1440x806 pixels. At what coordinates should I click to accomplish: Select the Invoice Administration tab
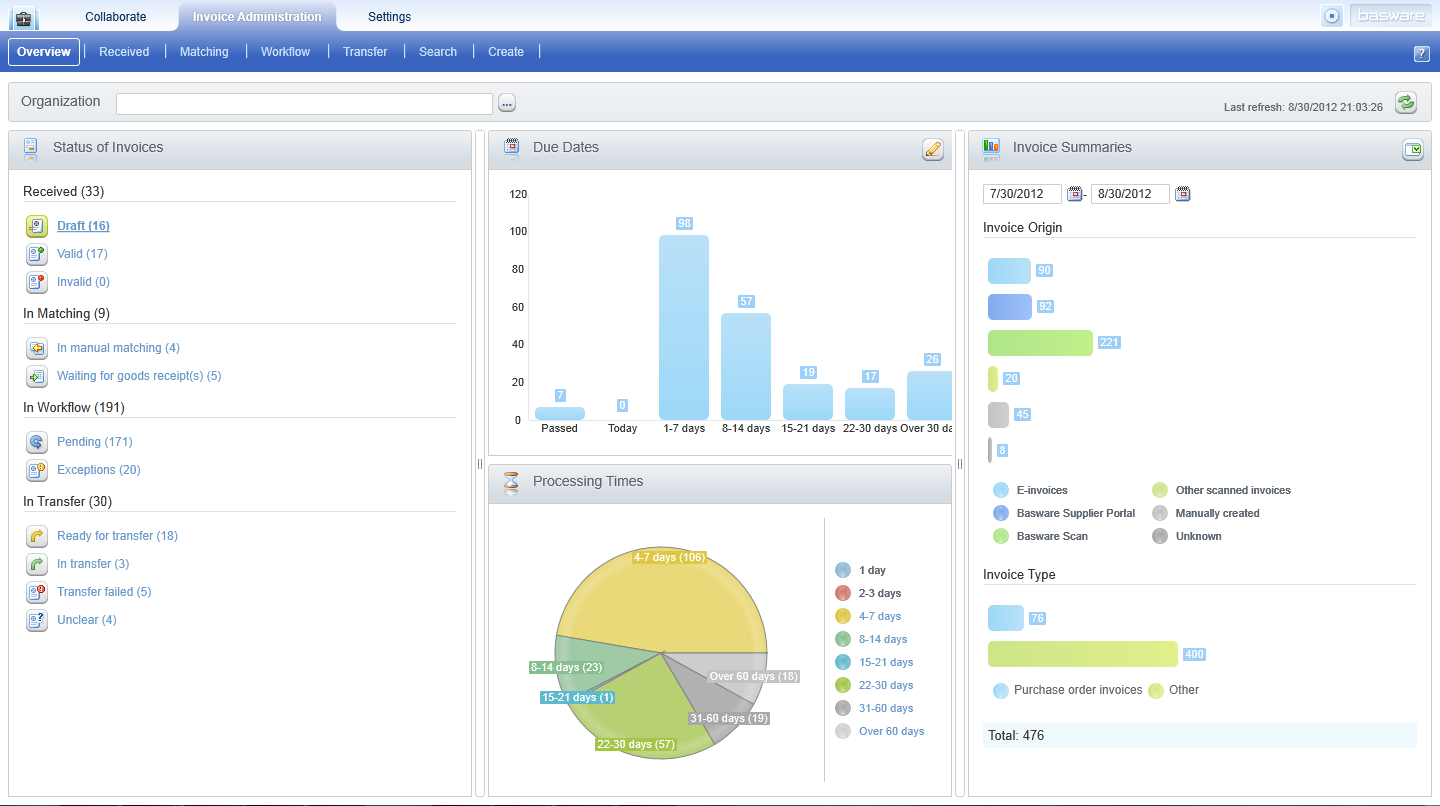coord(257,17)
